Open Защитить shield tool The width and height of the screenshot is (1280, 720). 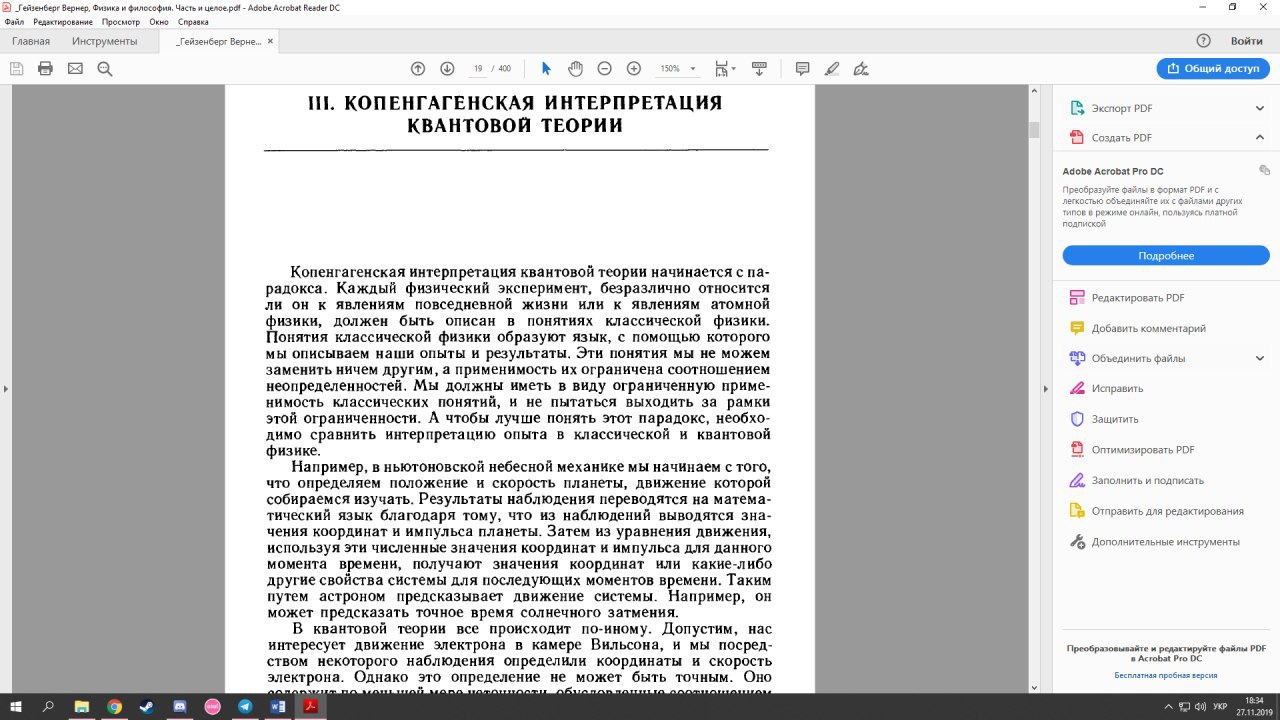[x=1115, y=419]
